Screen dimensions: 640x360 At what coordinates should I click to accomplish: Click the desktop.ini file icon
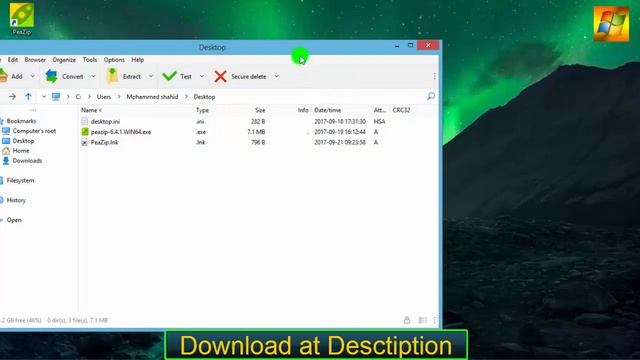point(84,121)
